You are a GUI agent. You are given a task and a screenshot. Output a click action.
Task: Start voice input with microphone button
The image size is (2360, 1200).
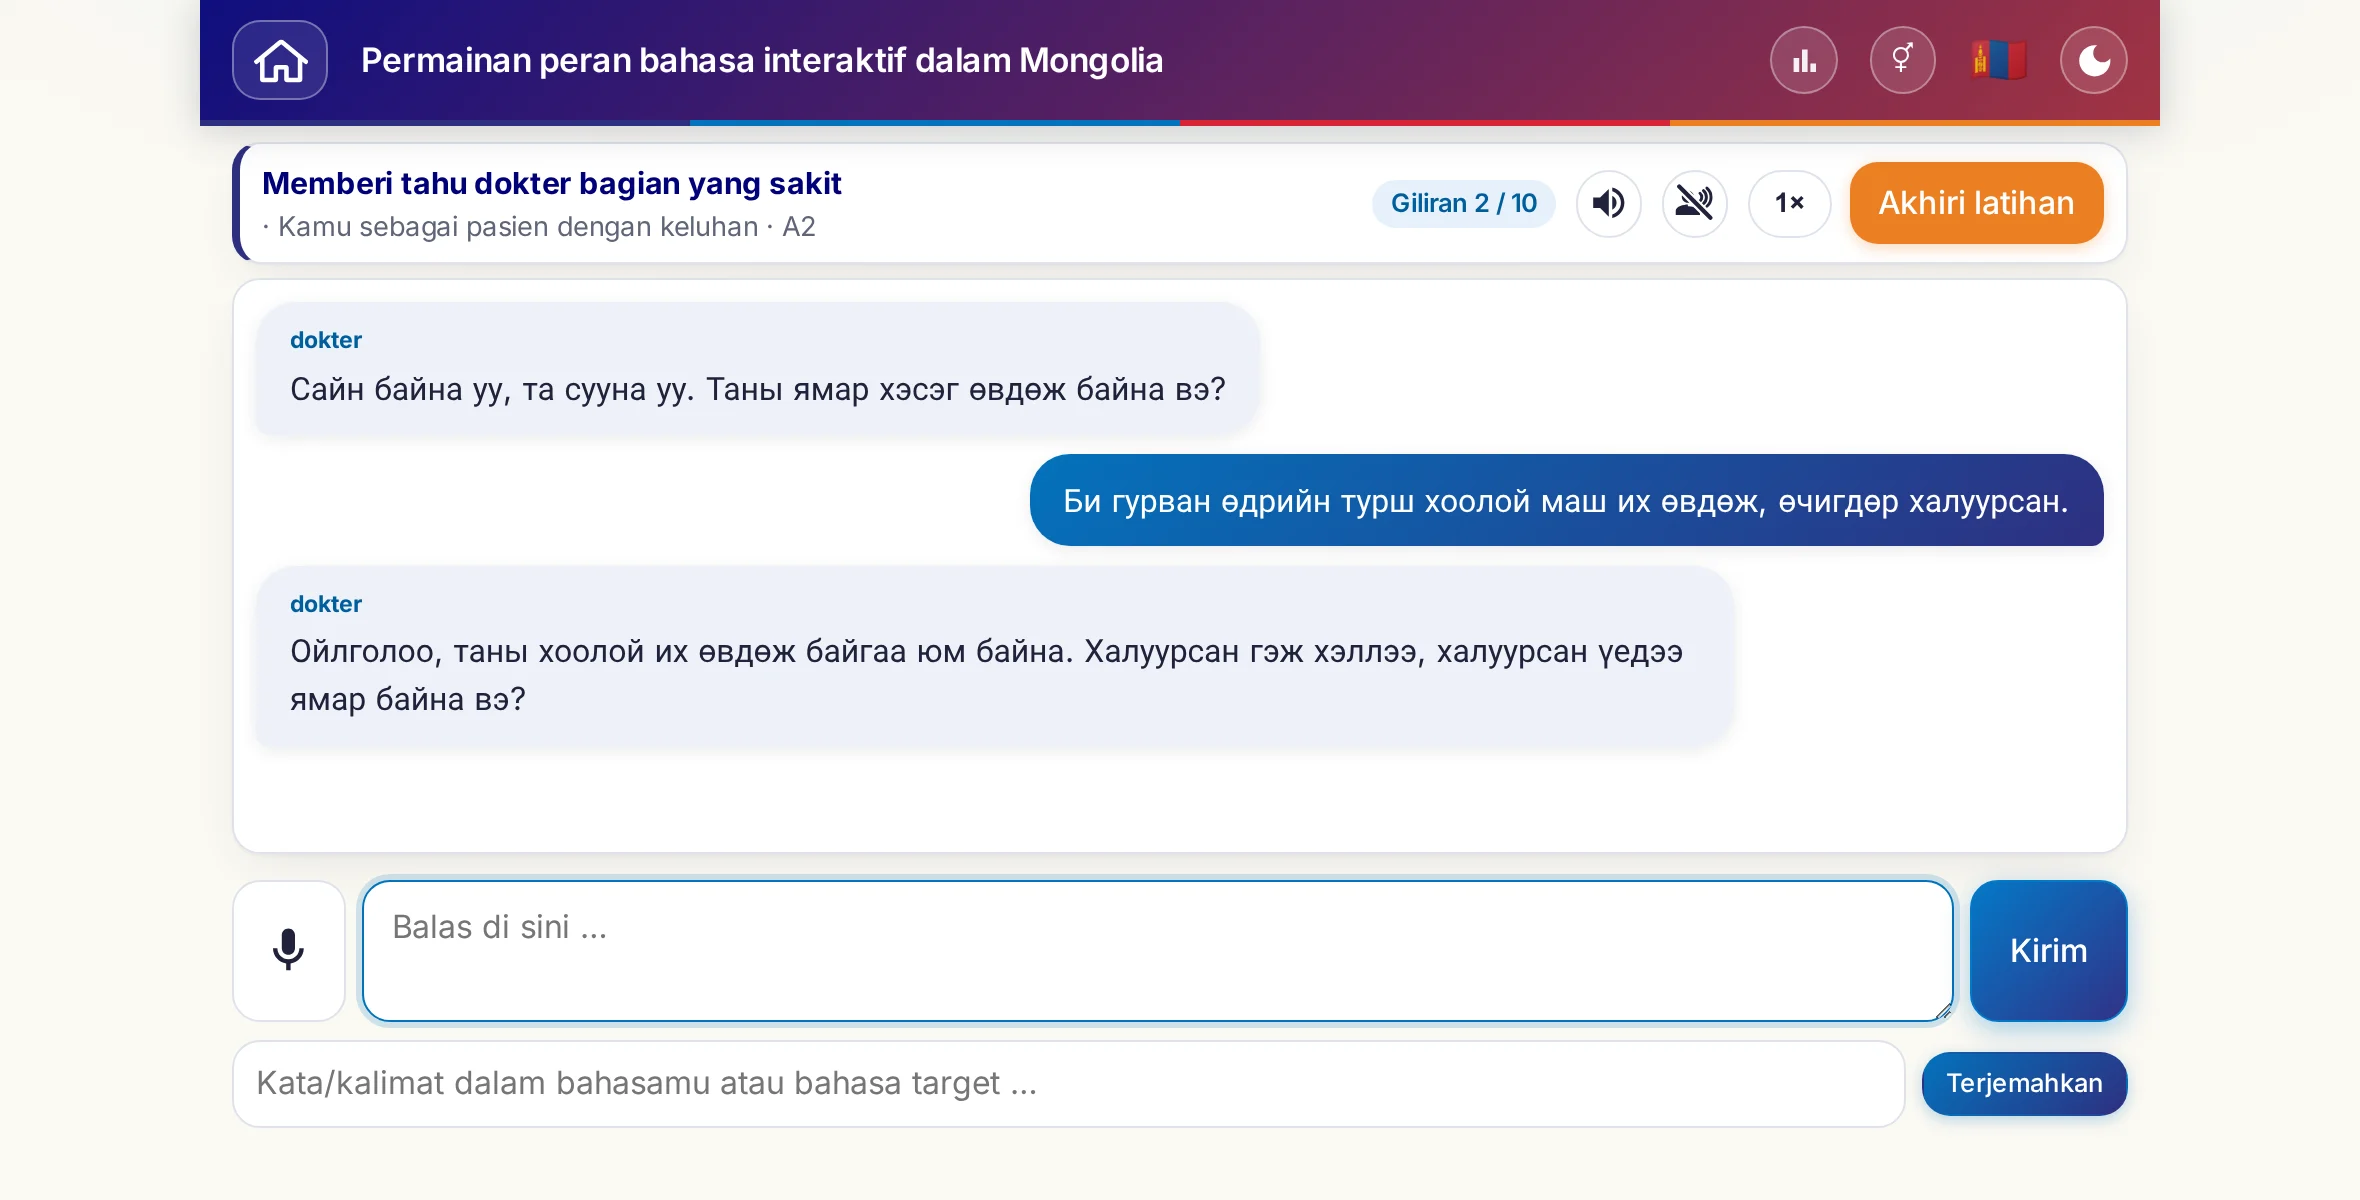click(289, 950)
